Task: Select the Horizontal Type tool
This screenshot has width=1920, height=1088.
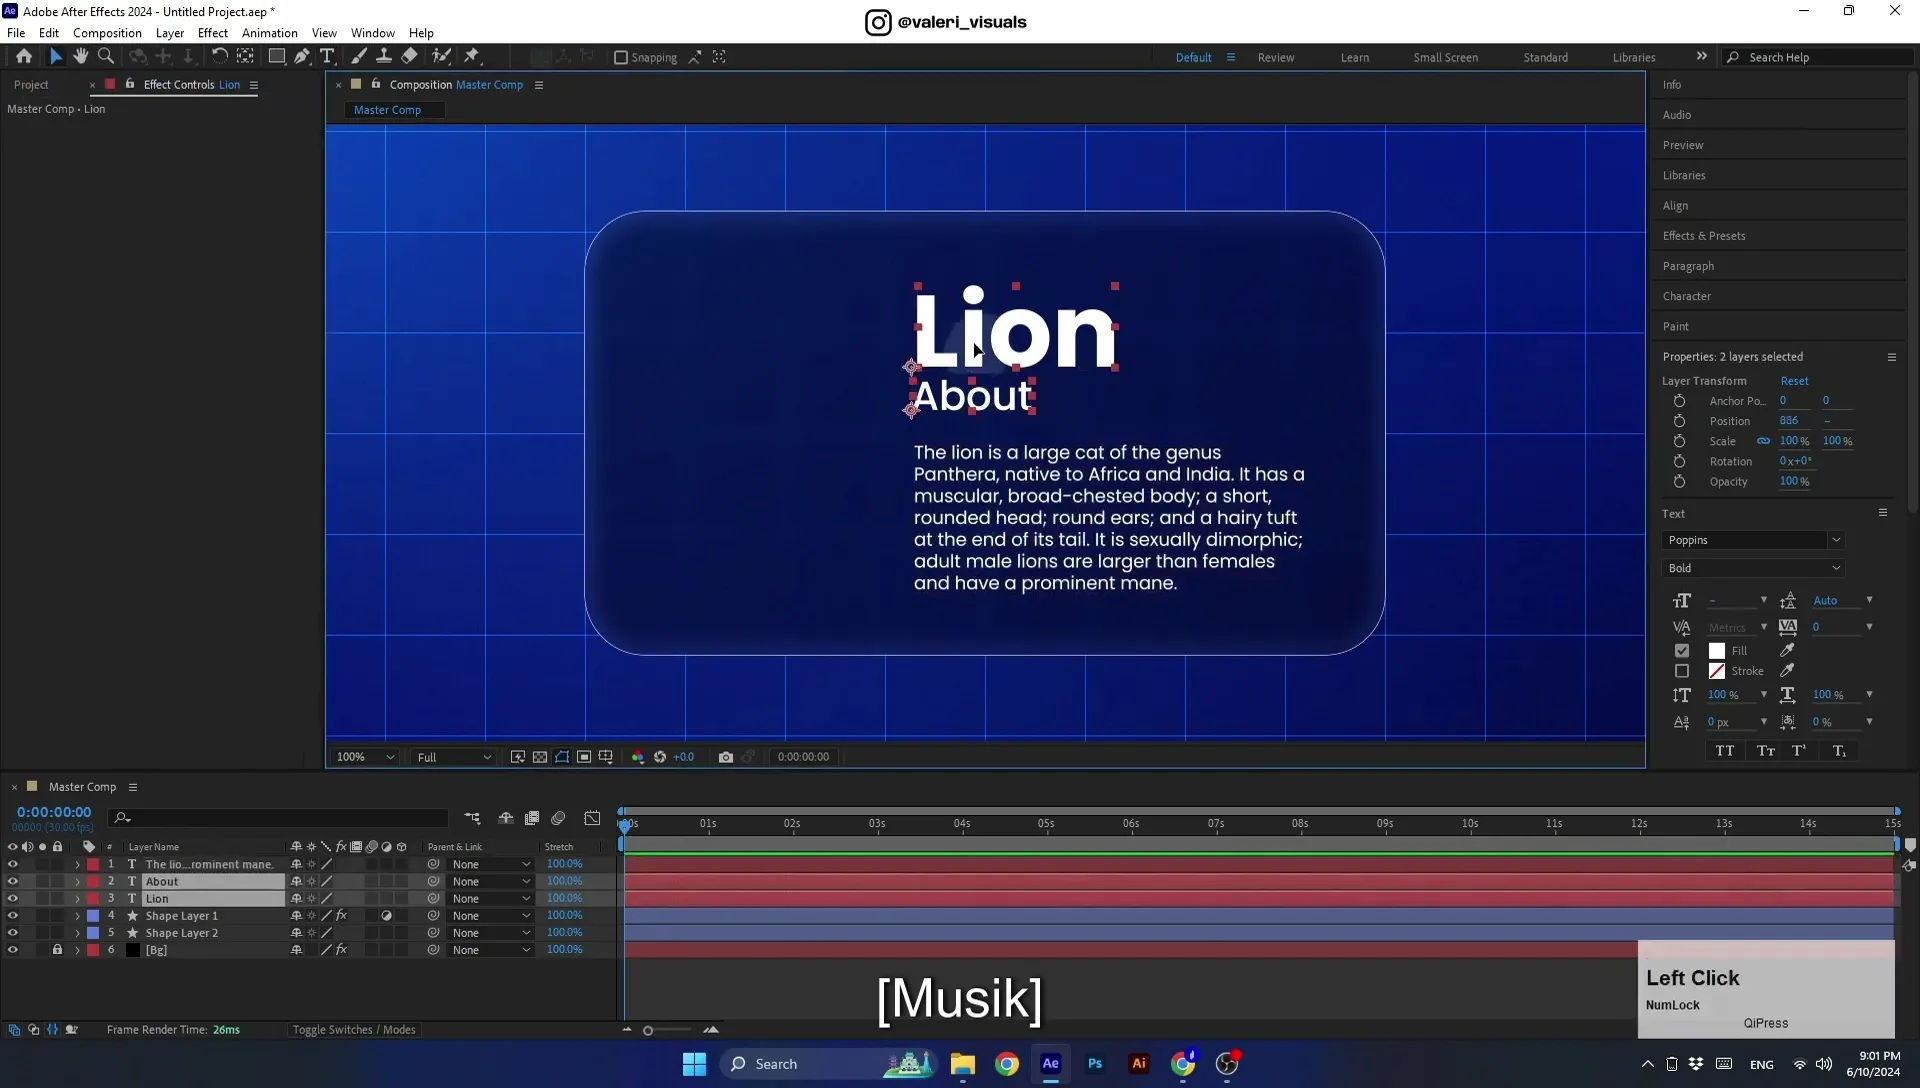Action: [327, 57]
